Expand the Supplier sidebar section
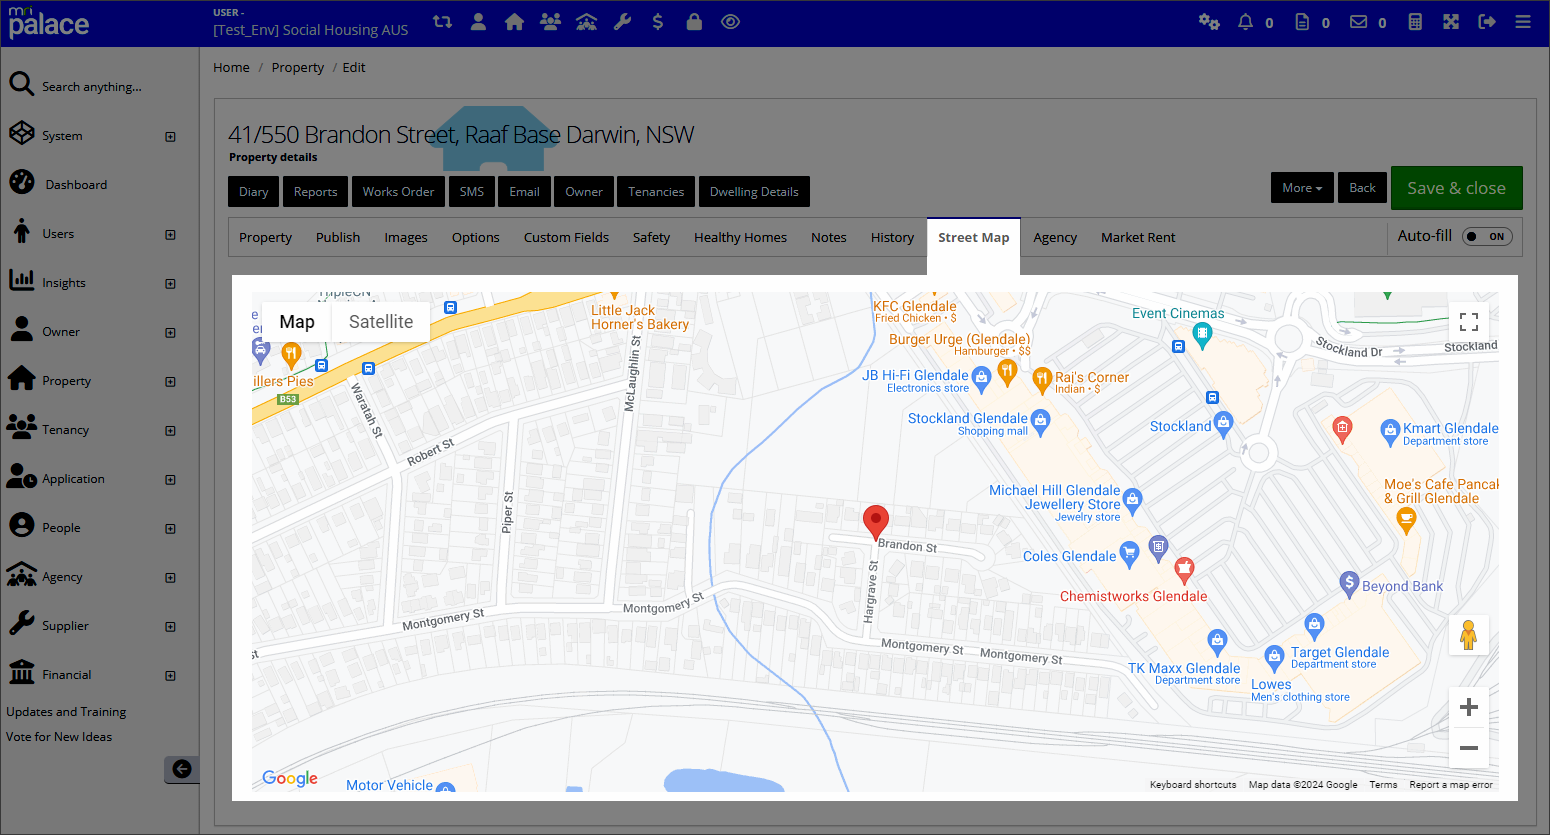This screenshot has width=1550, height=835. (x=170, y=627)
